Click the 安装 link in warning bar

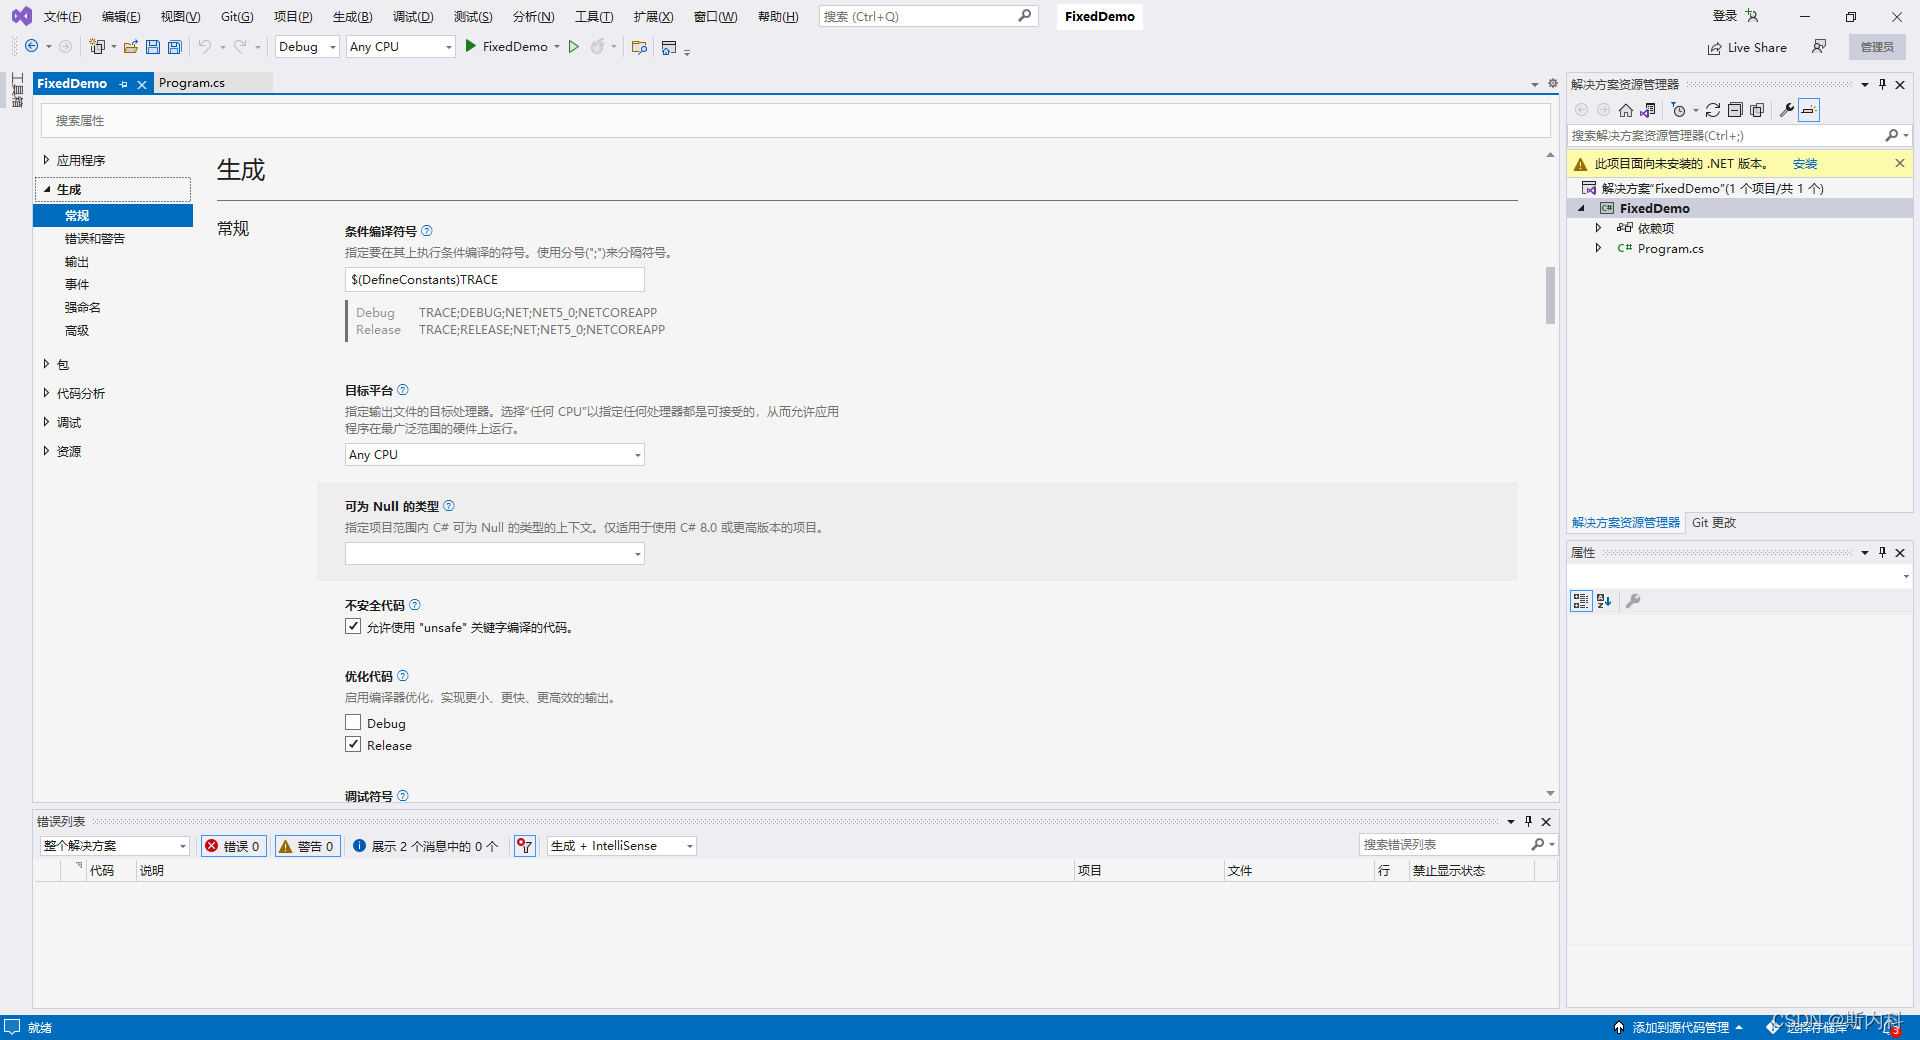tap(1805, 164)
